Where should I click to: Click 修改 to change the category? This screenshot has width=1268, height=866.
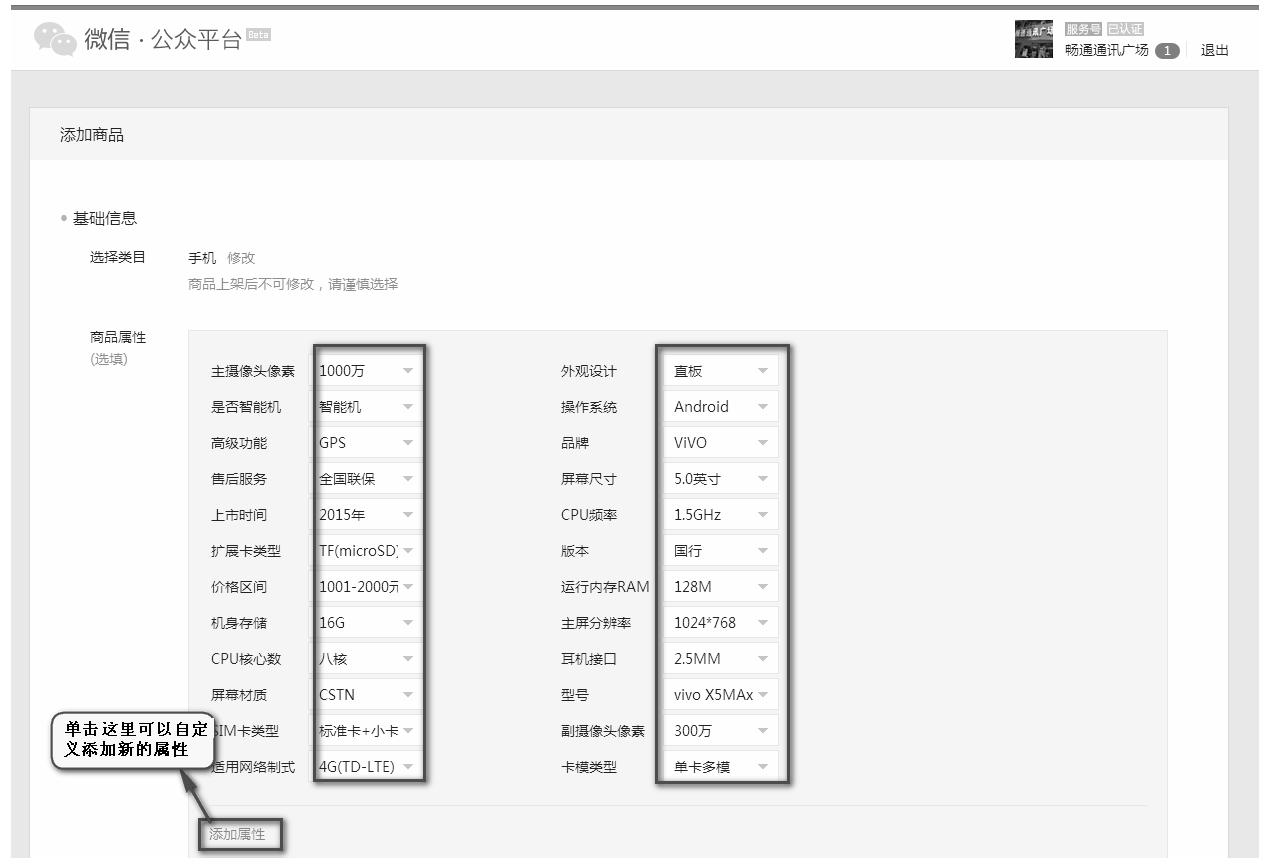[241, 258]
